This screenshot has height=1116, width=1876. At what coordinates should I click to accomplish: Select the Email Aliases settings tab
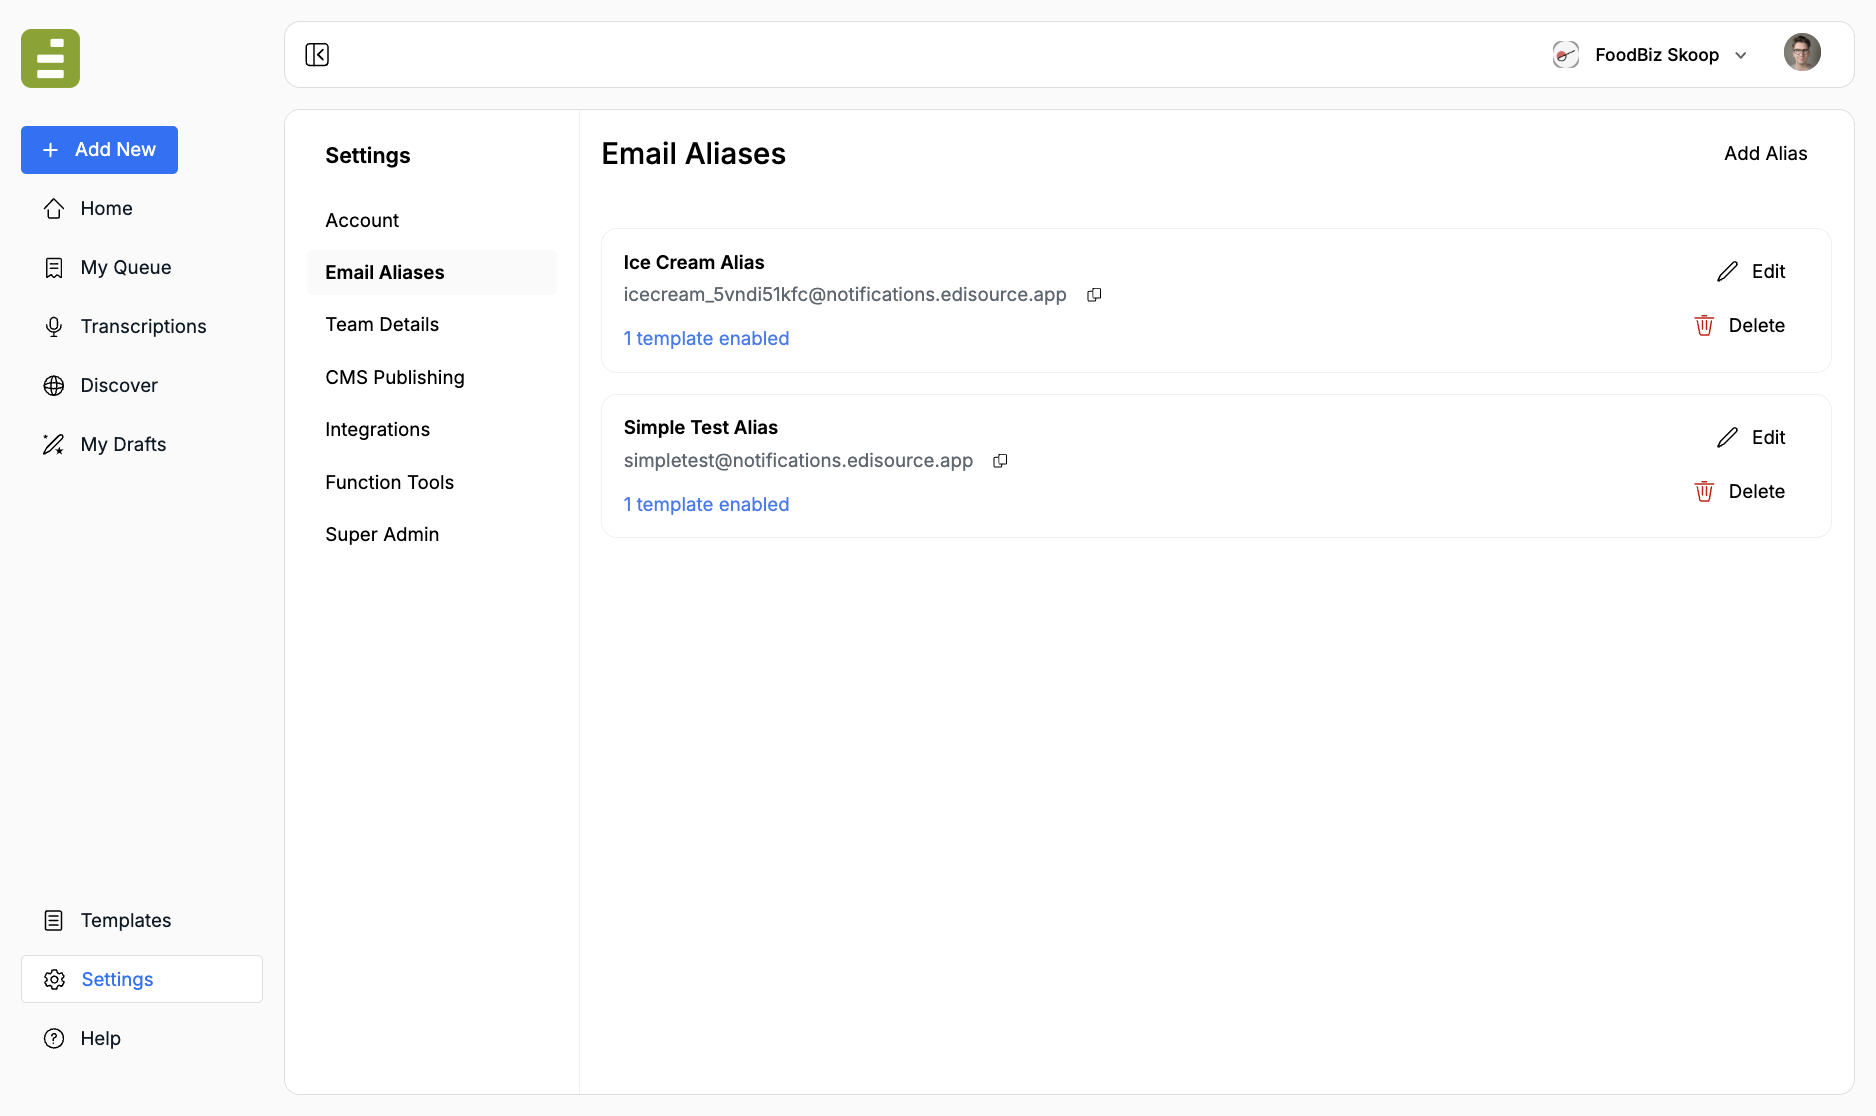click(x=432, y=273)
